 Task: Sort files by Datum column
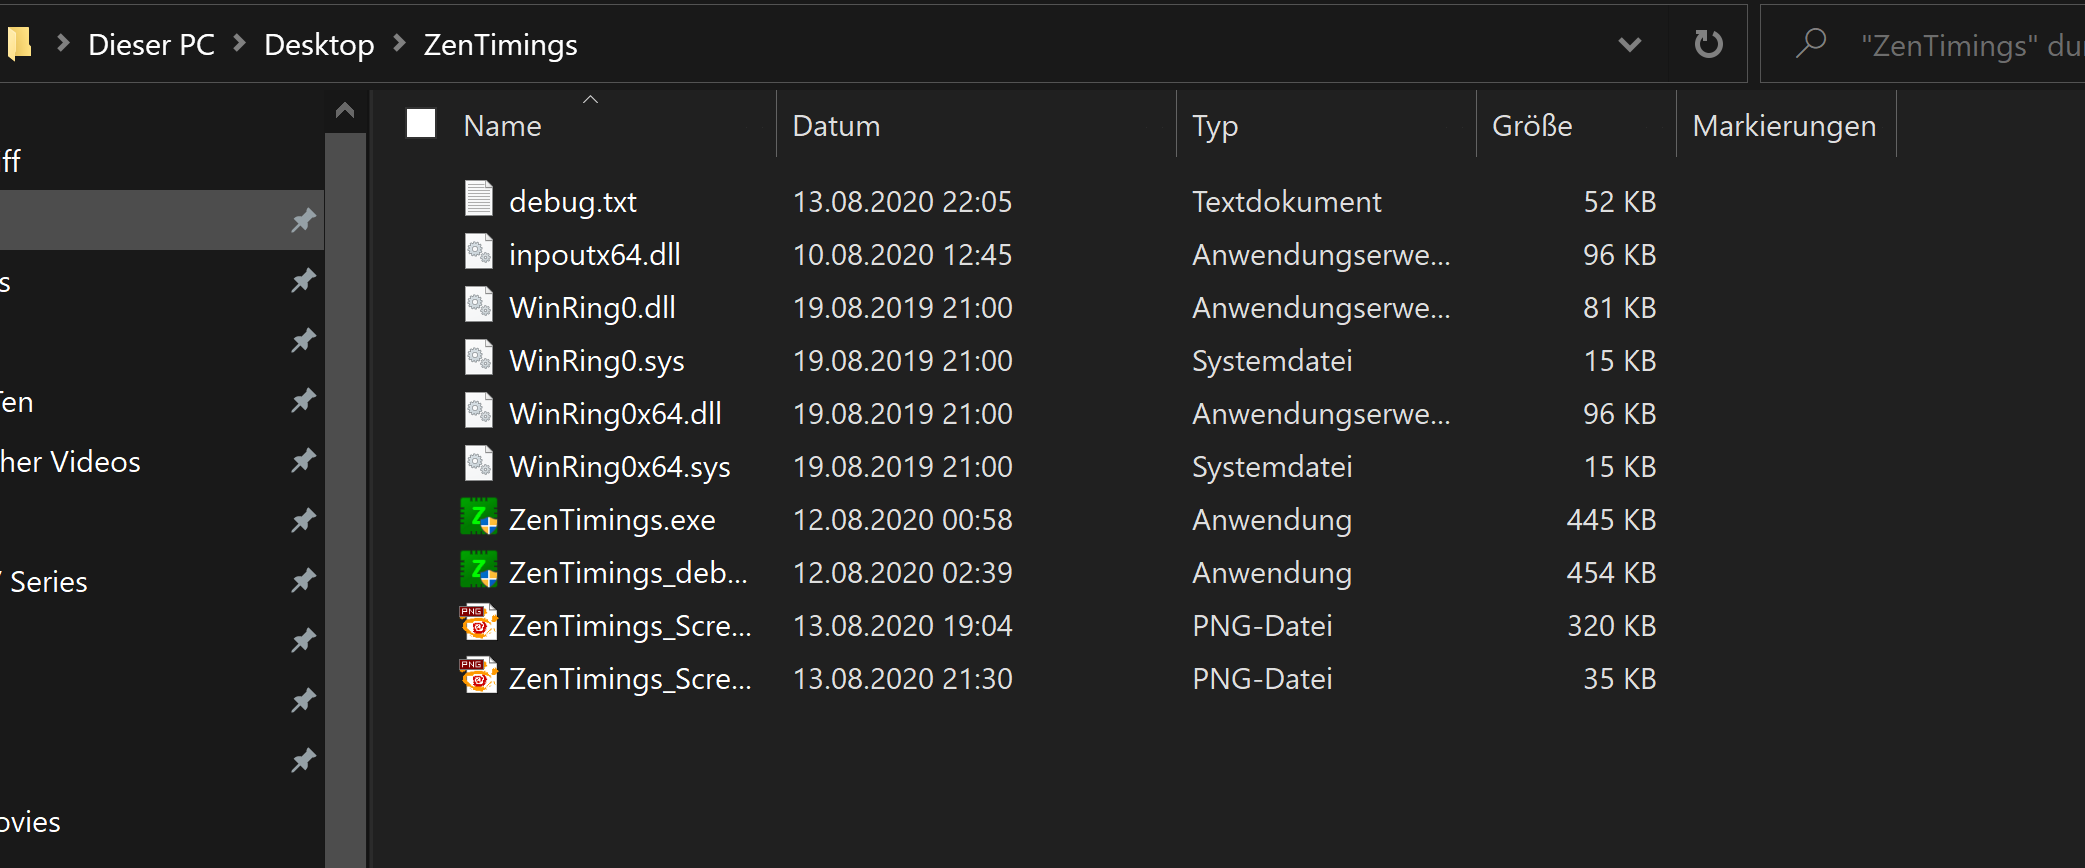tap(836, 126)
